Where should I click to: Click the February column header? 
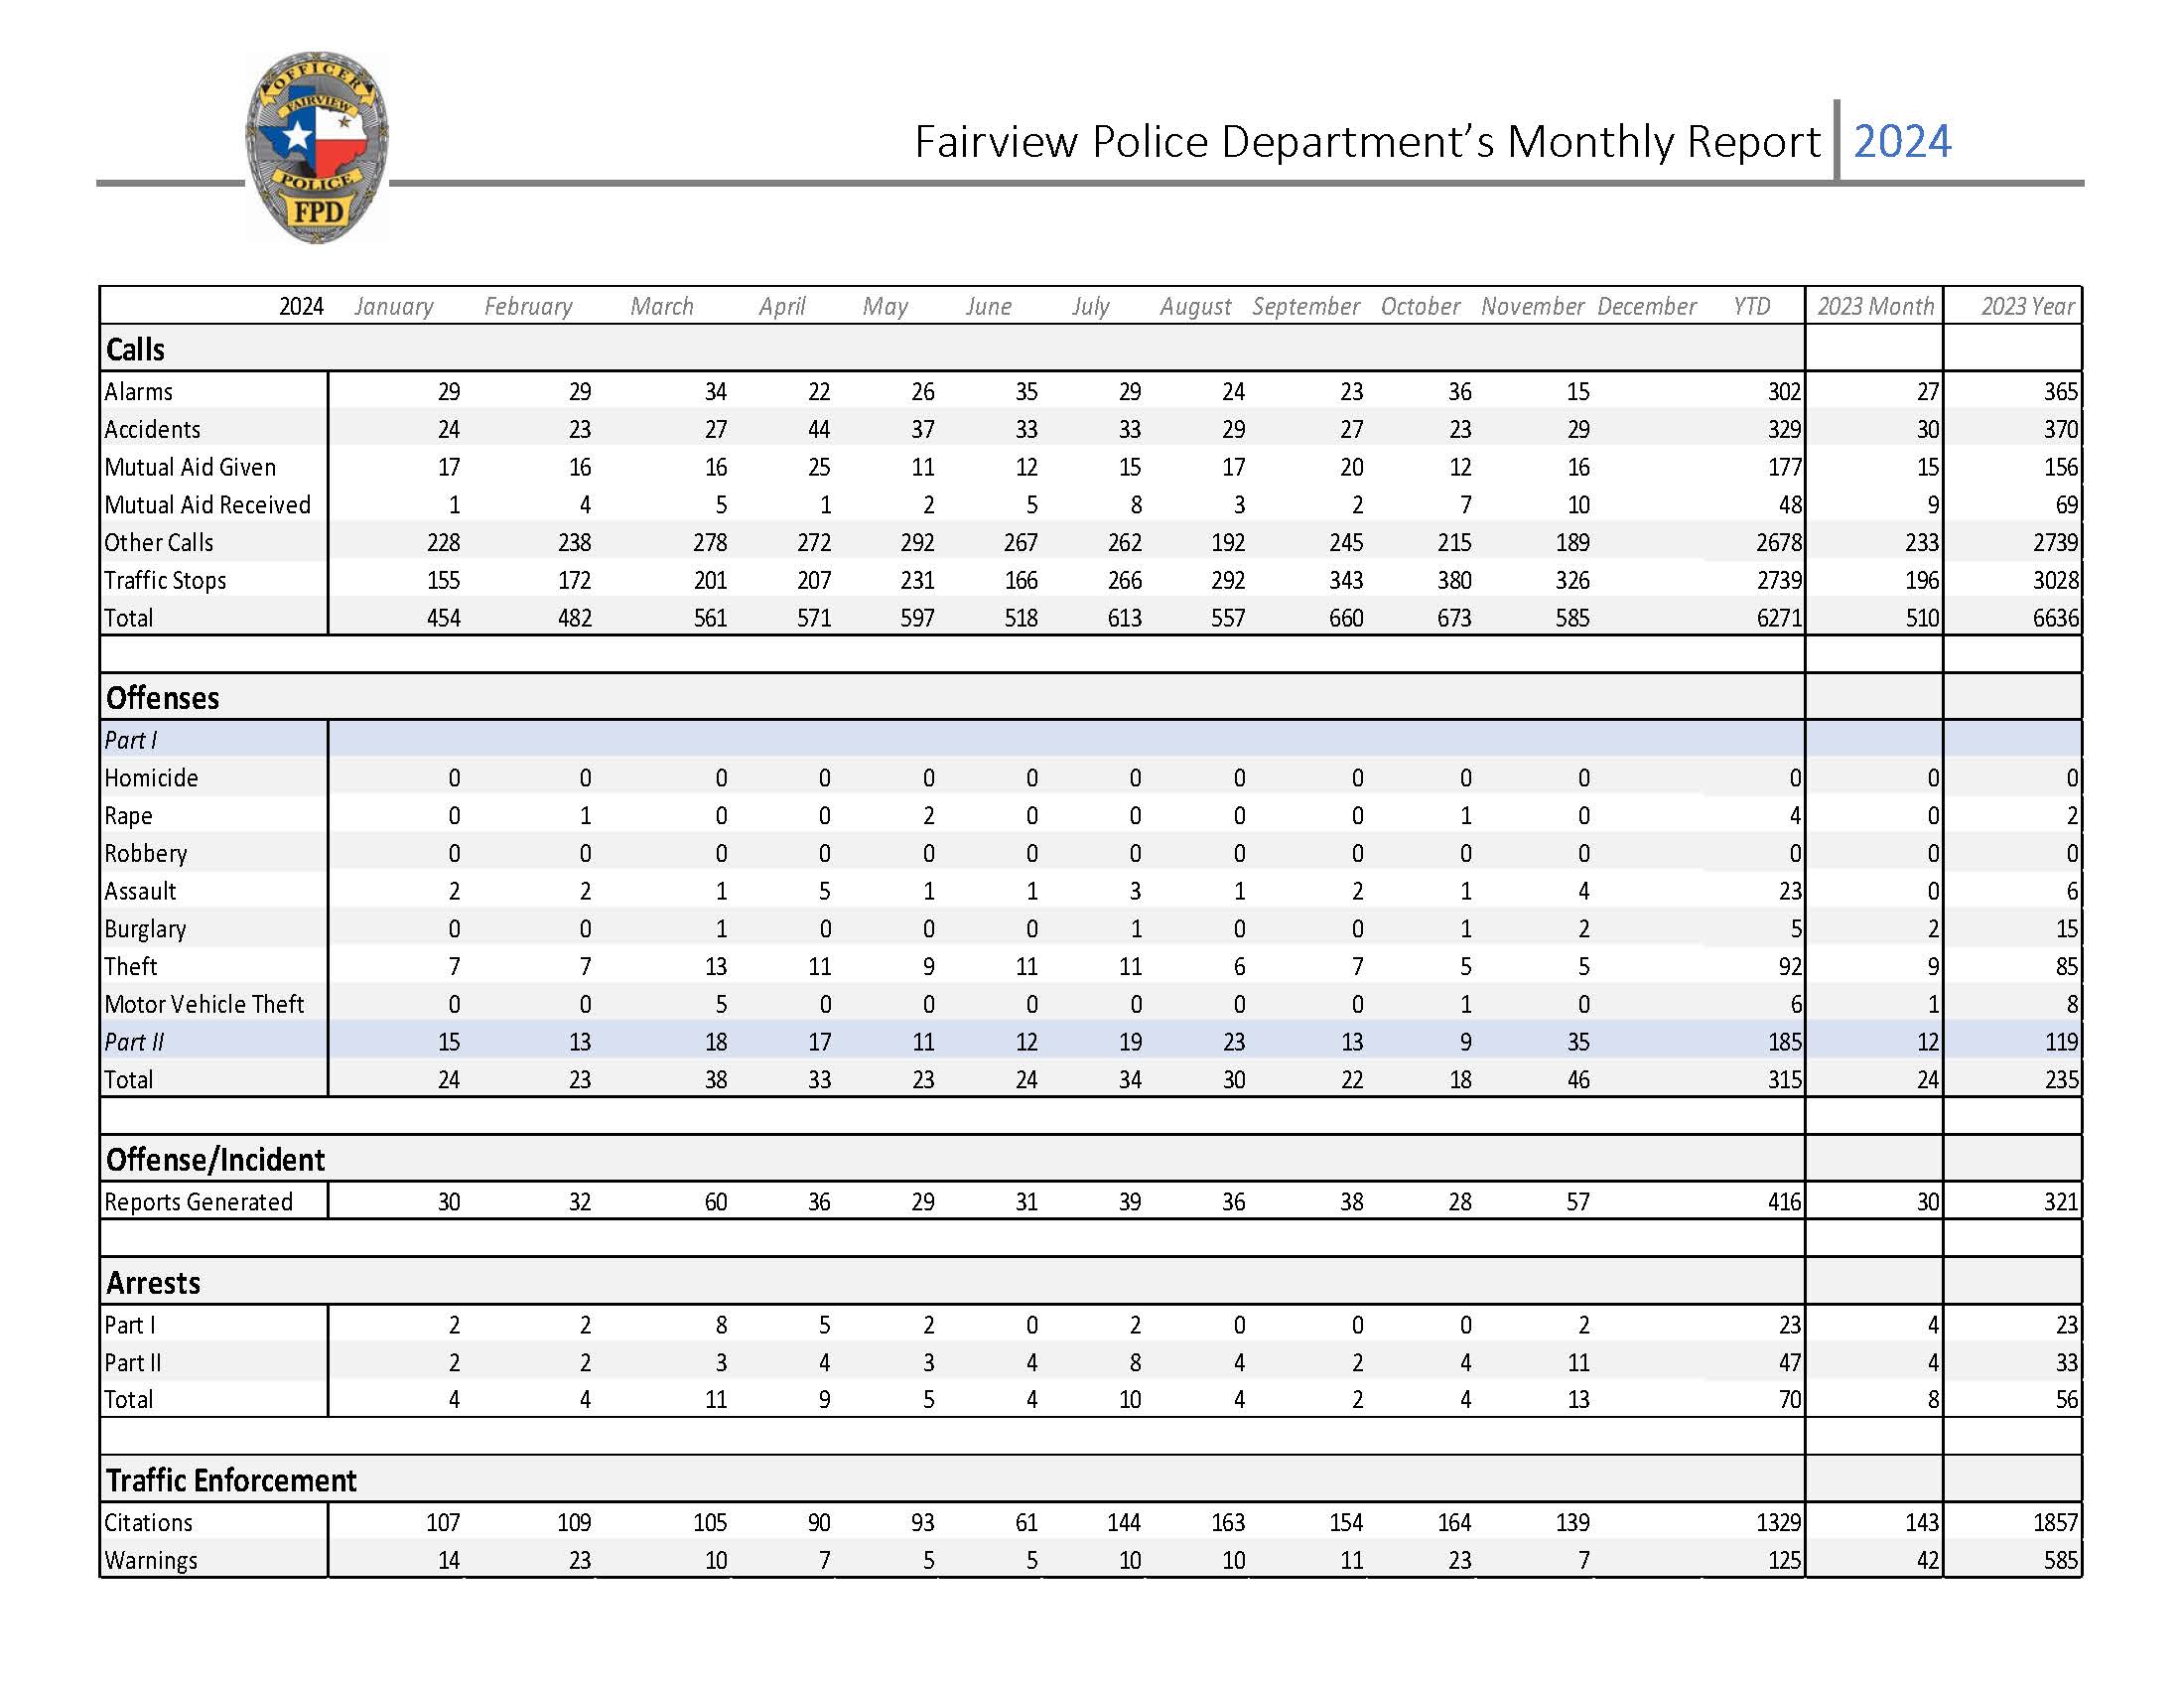tap(528, 306)
